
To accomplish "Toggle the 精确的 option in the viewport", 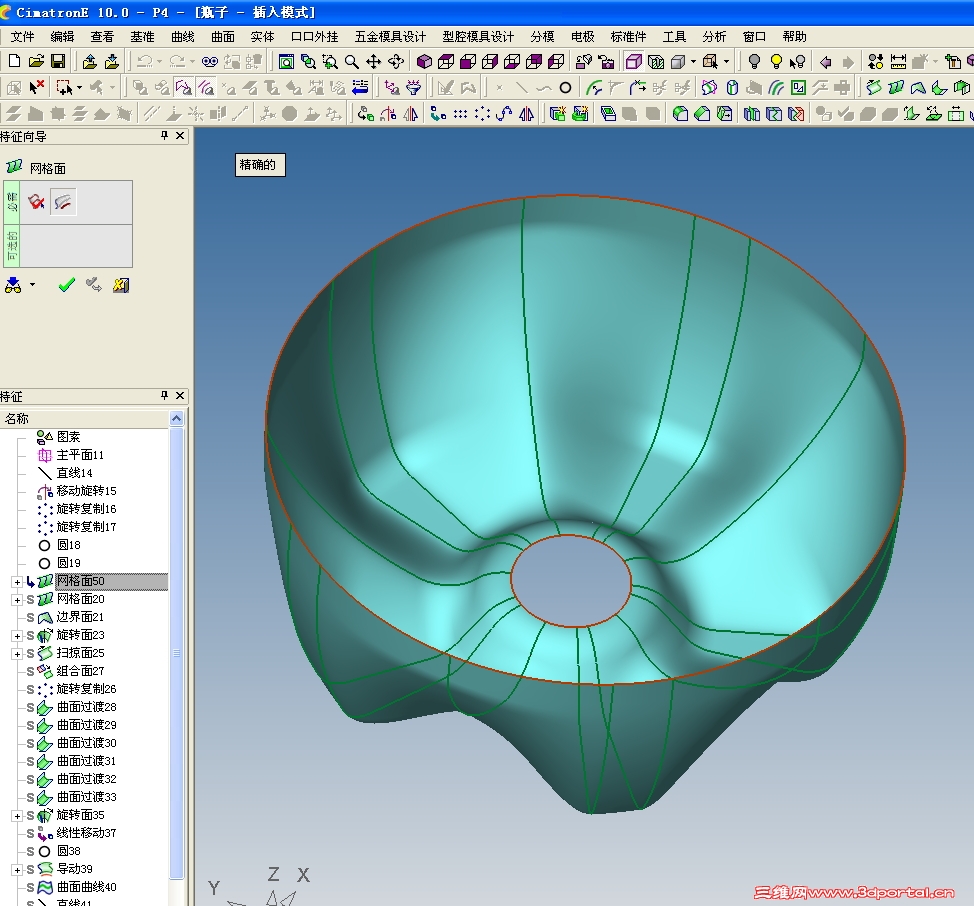I will [259, 165].
